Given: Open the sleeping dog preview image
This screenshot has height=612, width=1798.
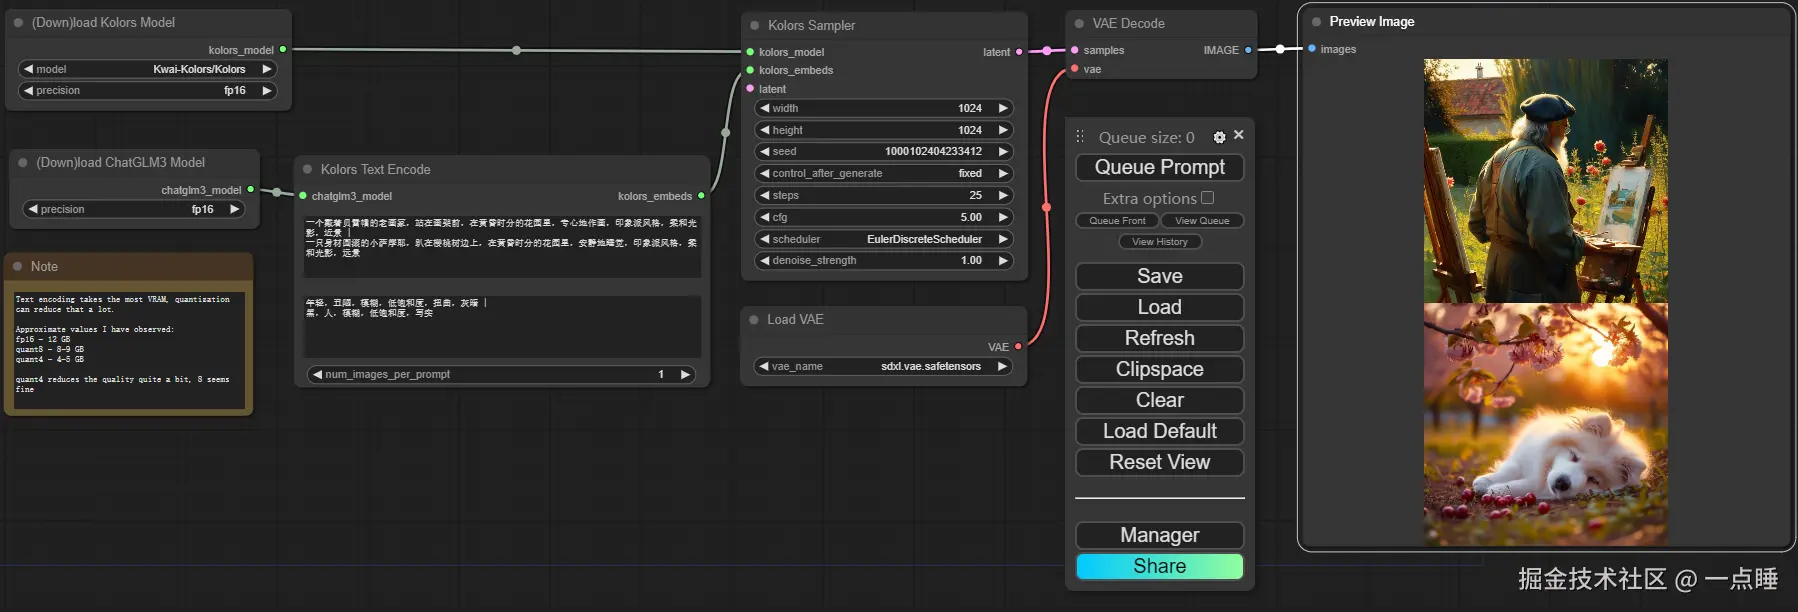Looking at the screenshot, I should click(1546, 425).
